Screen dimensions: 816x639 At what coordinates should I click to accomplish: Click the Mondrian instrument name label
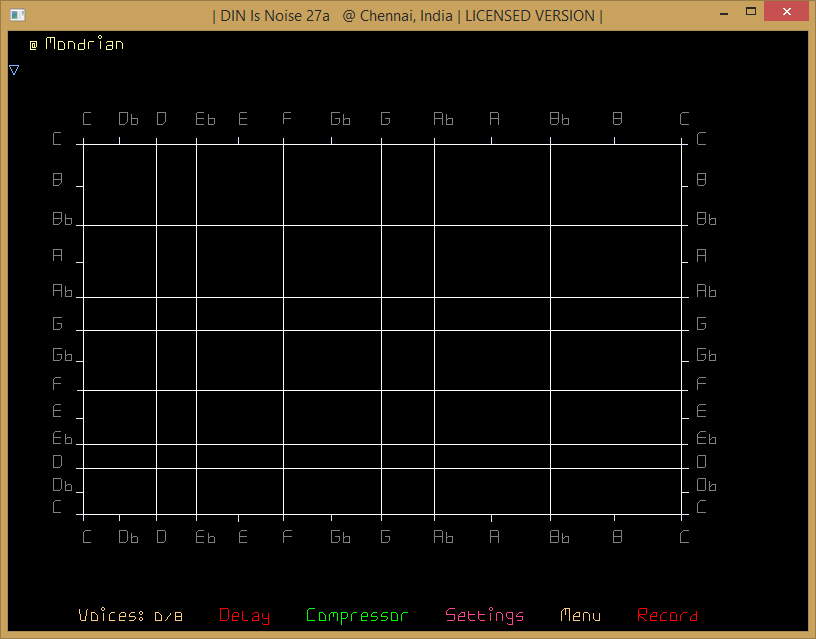84,44
